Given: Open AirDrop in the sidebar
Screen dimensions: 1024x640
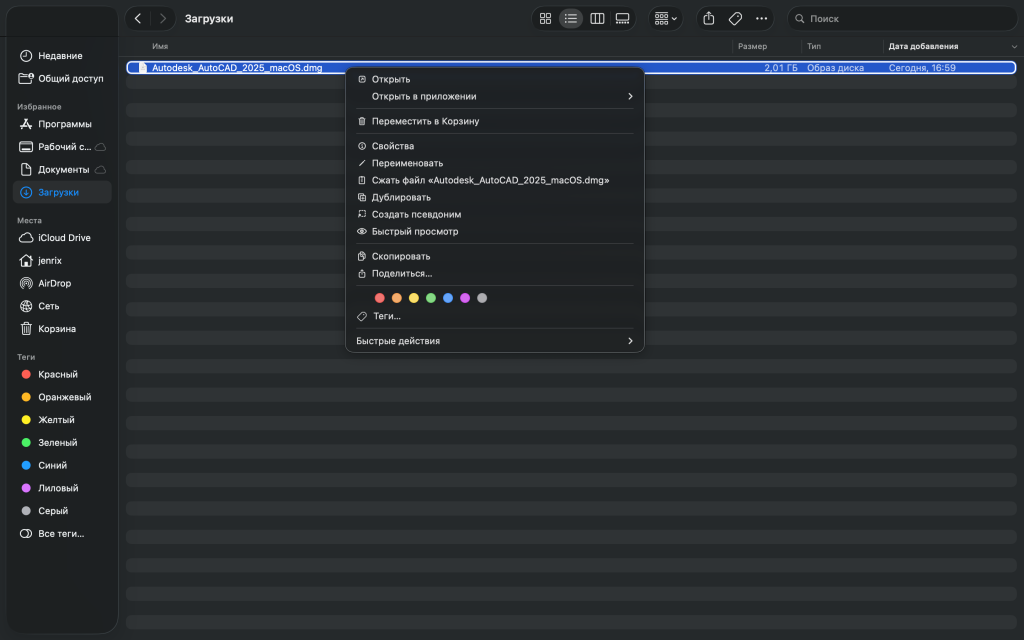Looking at the screenshot, I should [x=62, y=283].
